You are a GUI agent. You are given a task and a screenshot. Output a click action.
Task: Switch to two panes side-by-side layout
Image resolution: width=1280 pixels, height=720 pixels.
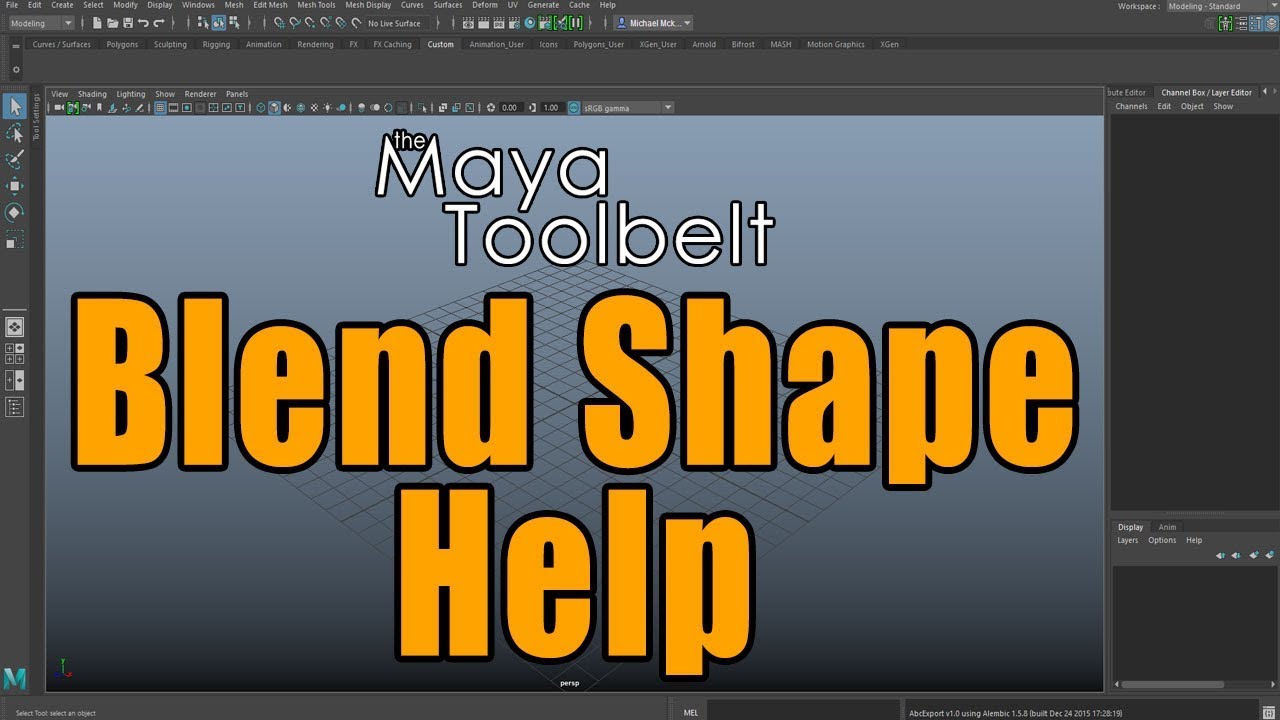[x=15, y=380]
